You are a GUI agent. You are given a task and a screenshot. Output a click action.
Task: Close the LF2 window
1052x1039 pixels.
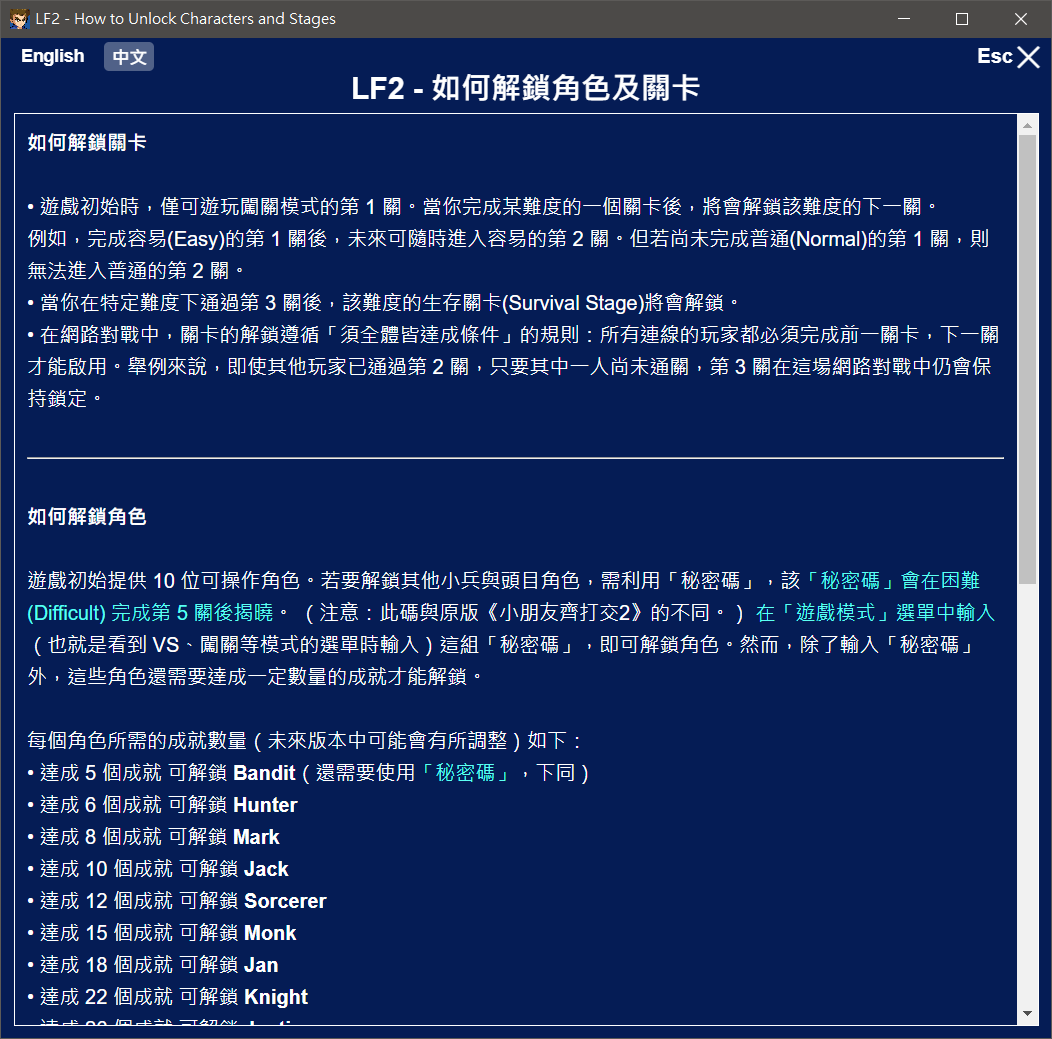pyautogui.click(x=1020, y=19)
